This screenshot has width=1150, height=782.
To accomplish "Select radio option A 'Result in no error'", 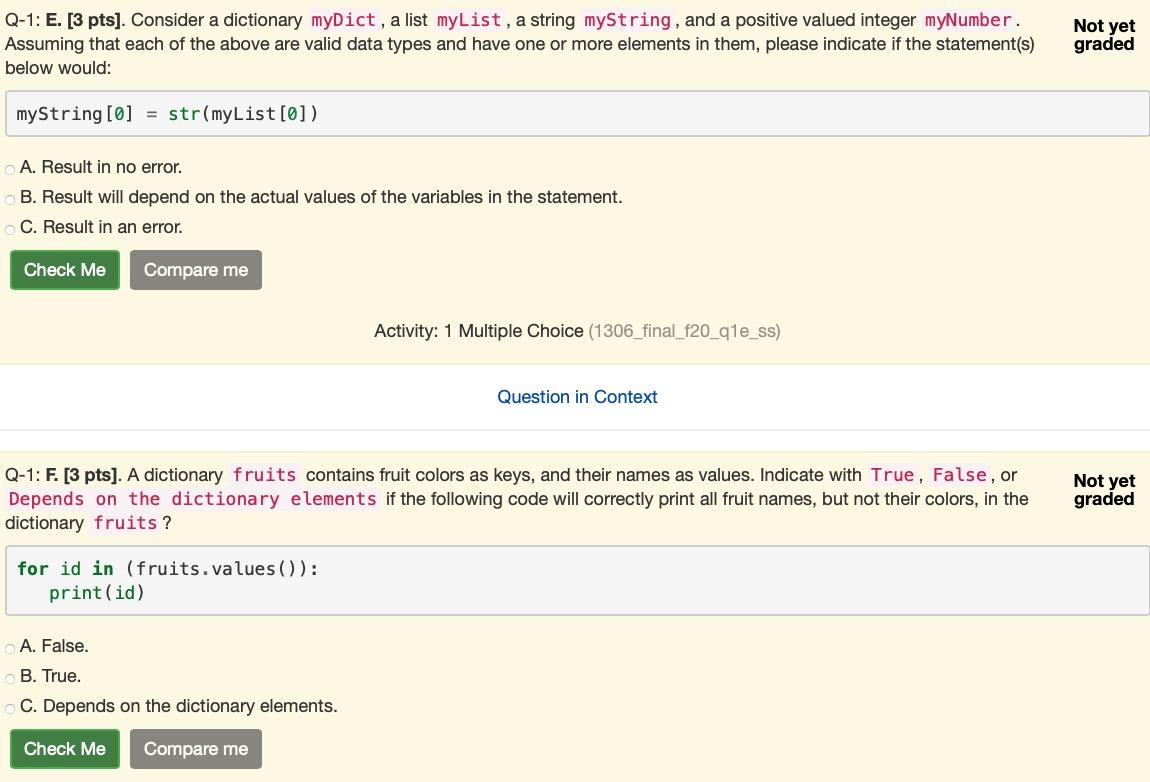I will [10, 169].
